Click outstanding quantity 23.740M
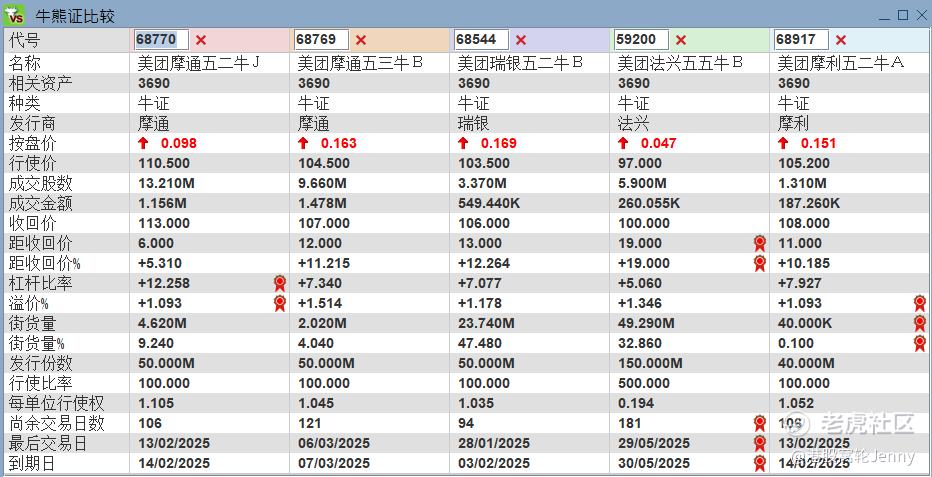This screenshot has height=477, width=932. click(486, 323)
